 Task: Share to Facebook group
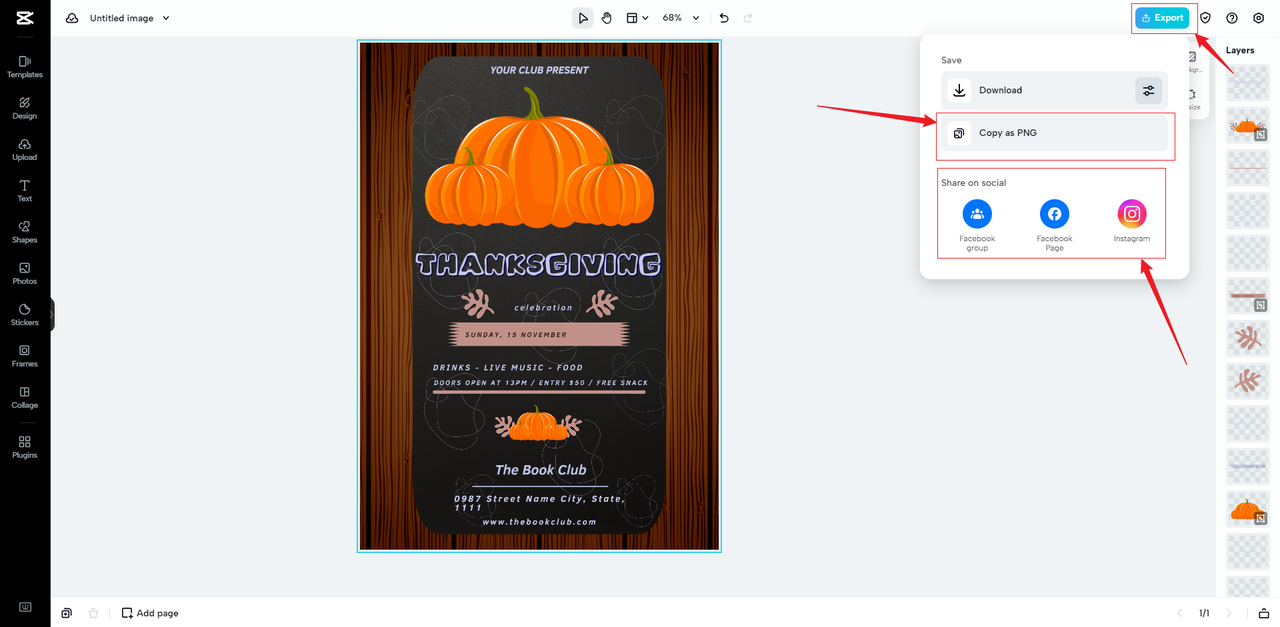coord(977,225)
